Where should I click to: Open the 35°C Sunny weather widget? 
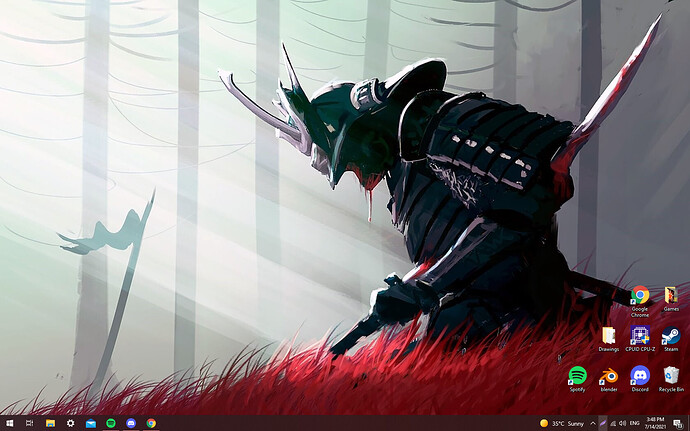click(x=562, y=424)
